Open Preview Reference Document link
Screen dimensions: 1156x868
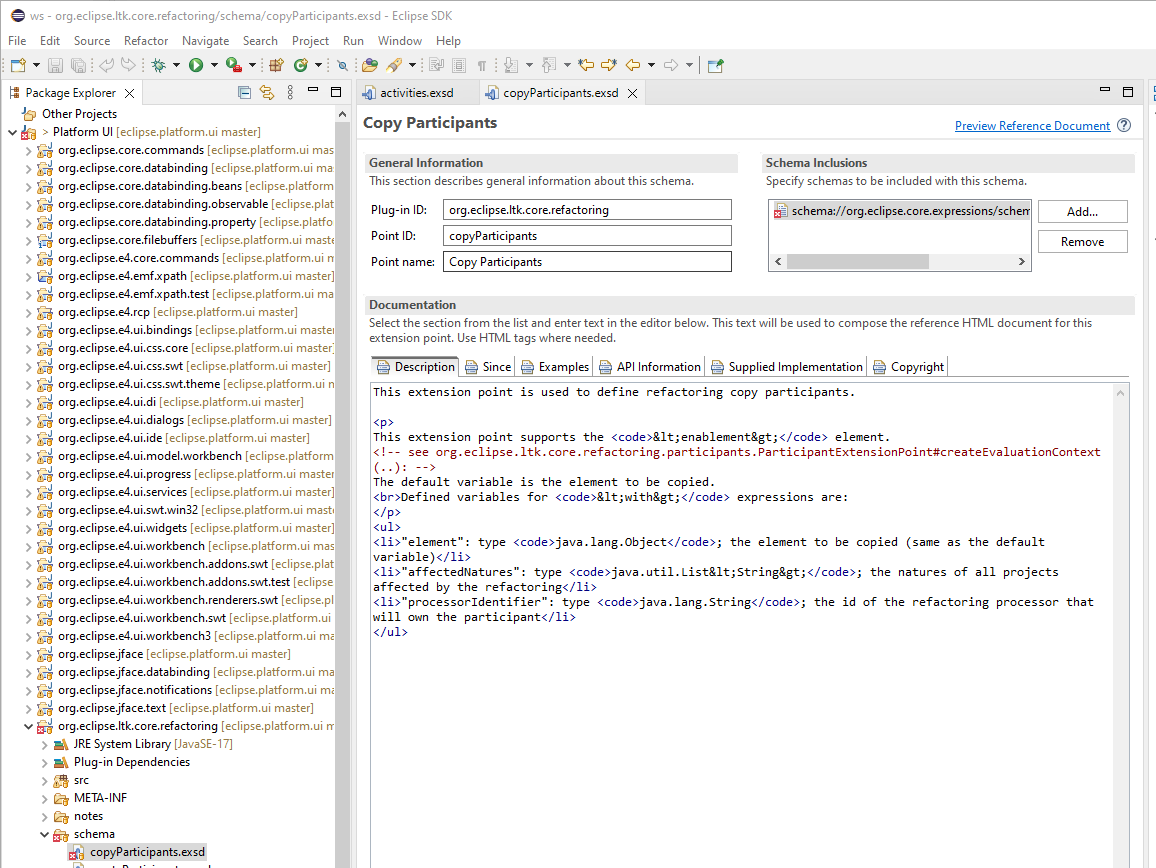[x=1032, y=125]
